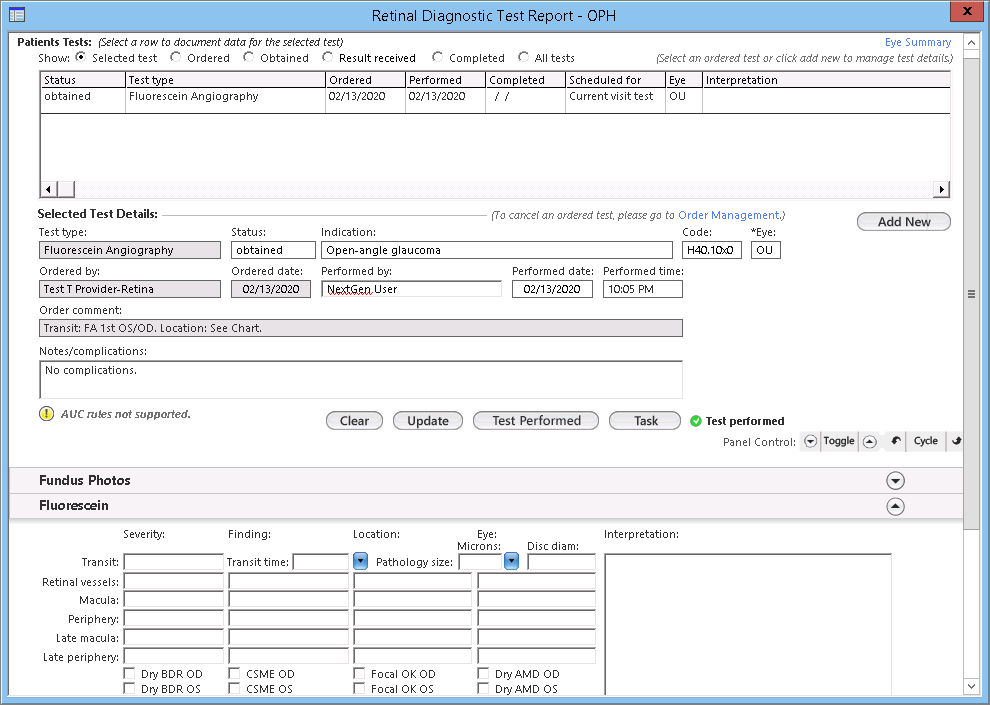Select the Ordered radio button
Image resolution: width=990 pixels, height=705 pixels.
pos(176,57)
